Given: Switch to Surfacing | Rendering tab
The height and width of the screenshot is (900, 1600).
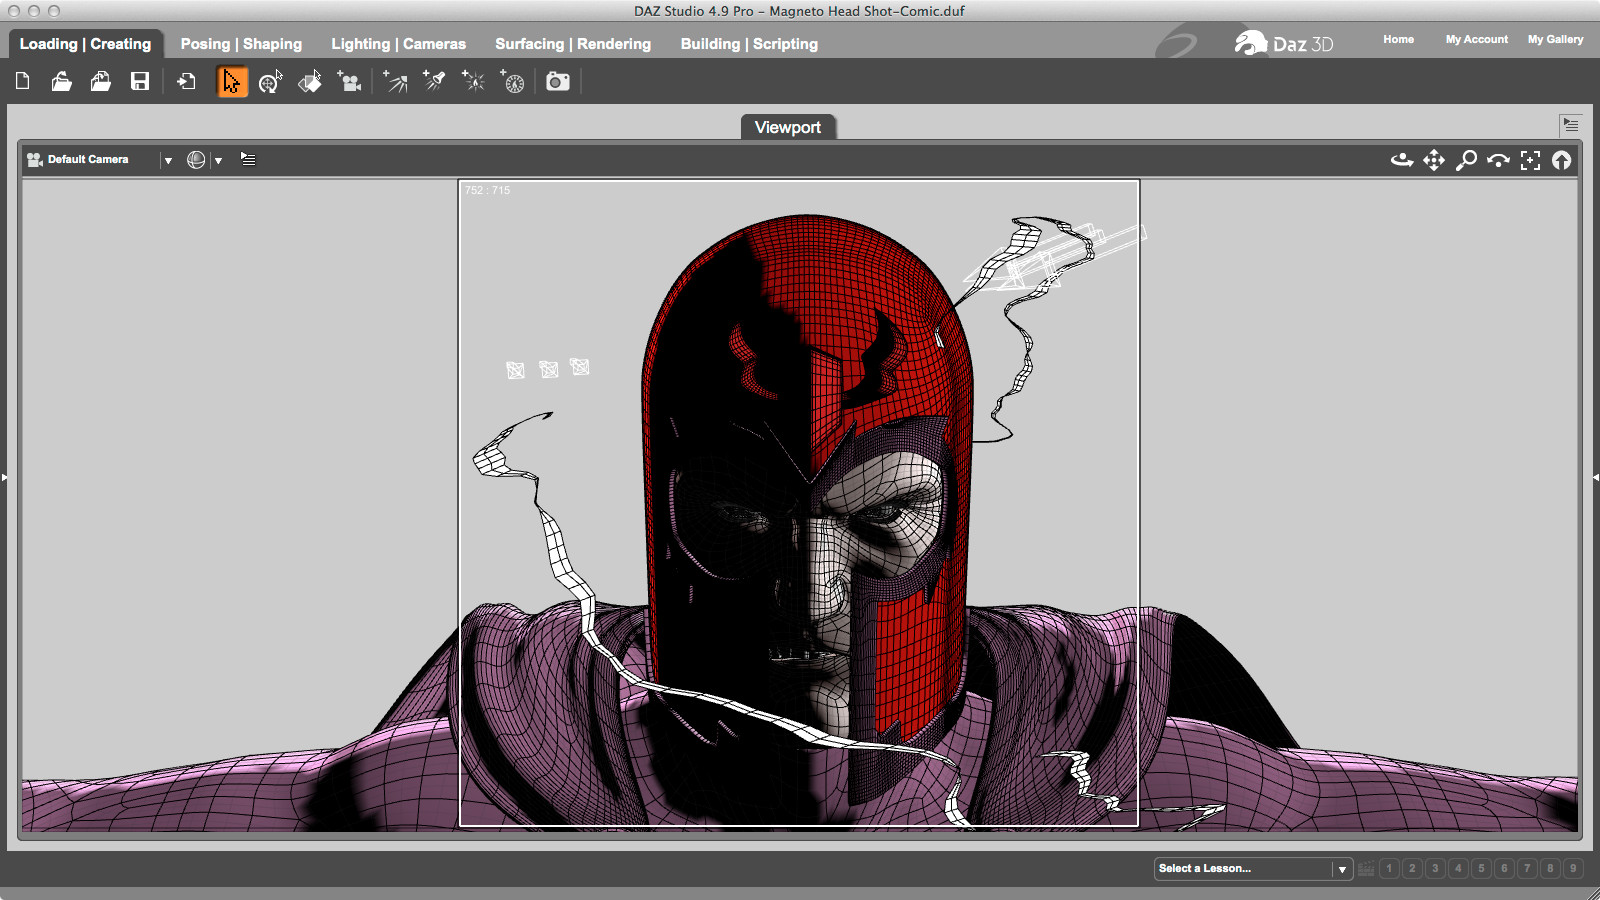Looking at the screenshot, I should (573, 44).
